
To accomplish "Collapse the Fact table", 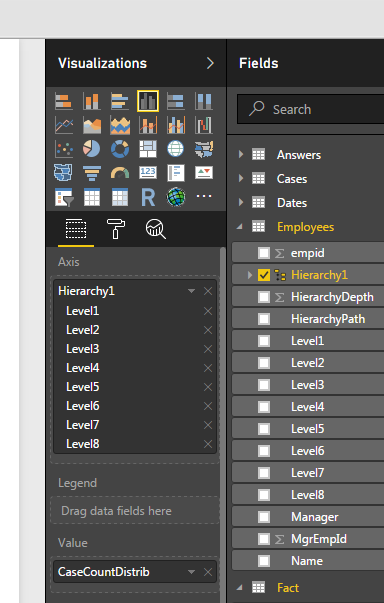I will (240, 588).
